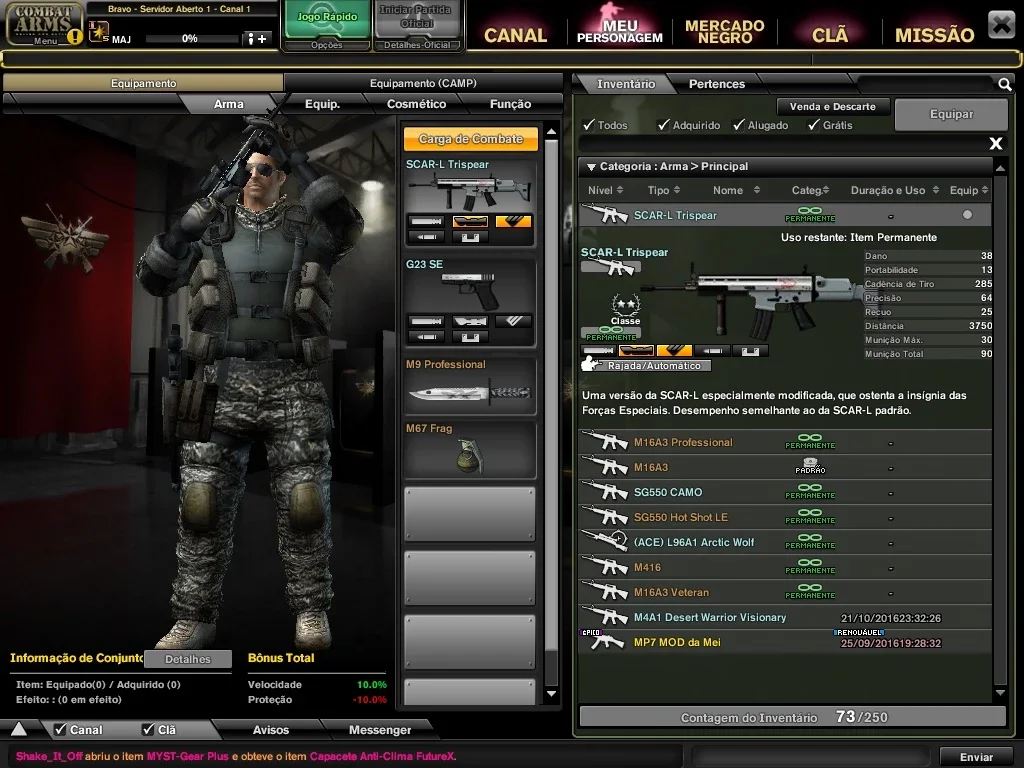This screenshot has width=1024, height=768.
Task: Expand chat with the triangle arrow icon
Action: 19,729
